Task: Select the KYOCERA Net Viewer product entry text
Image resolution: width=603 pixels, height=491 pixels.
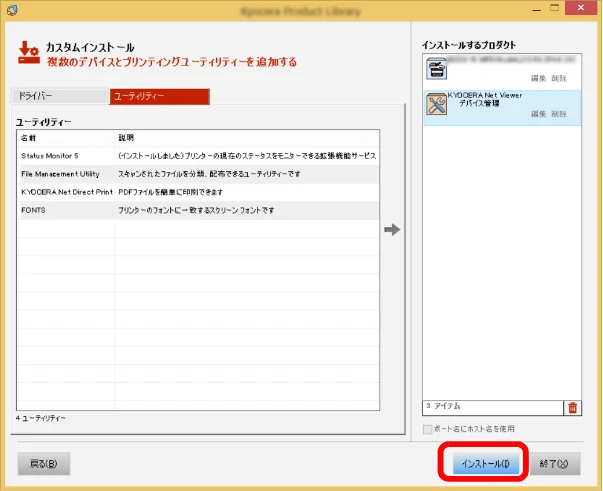Action: click(x=485, y=99)
